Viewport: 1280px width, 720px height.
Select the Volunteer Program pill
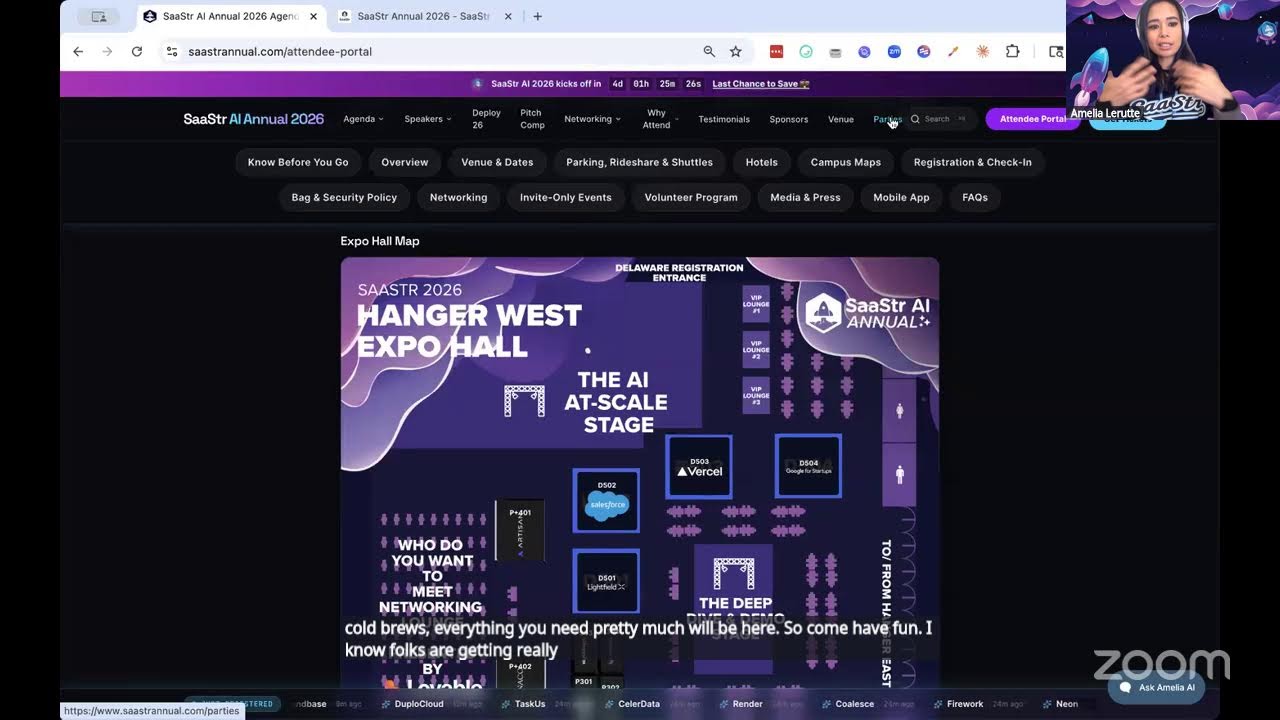(x=691, y=197)
